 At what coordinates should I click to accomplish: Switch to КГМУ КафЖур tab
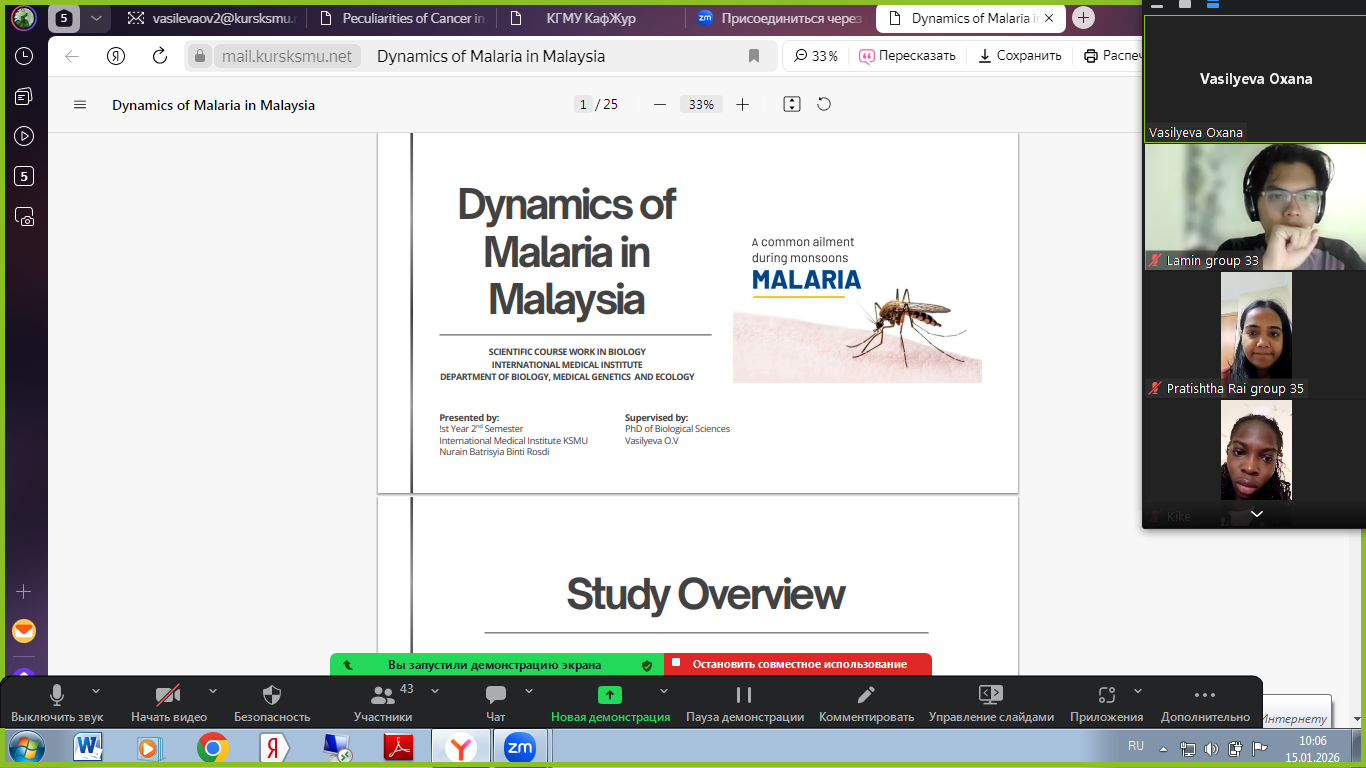click(588, 18)
